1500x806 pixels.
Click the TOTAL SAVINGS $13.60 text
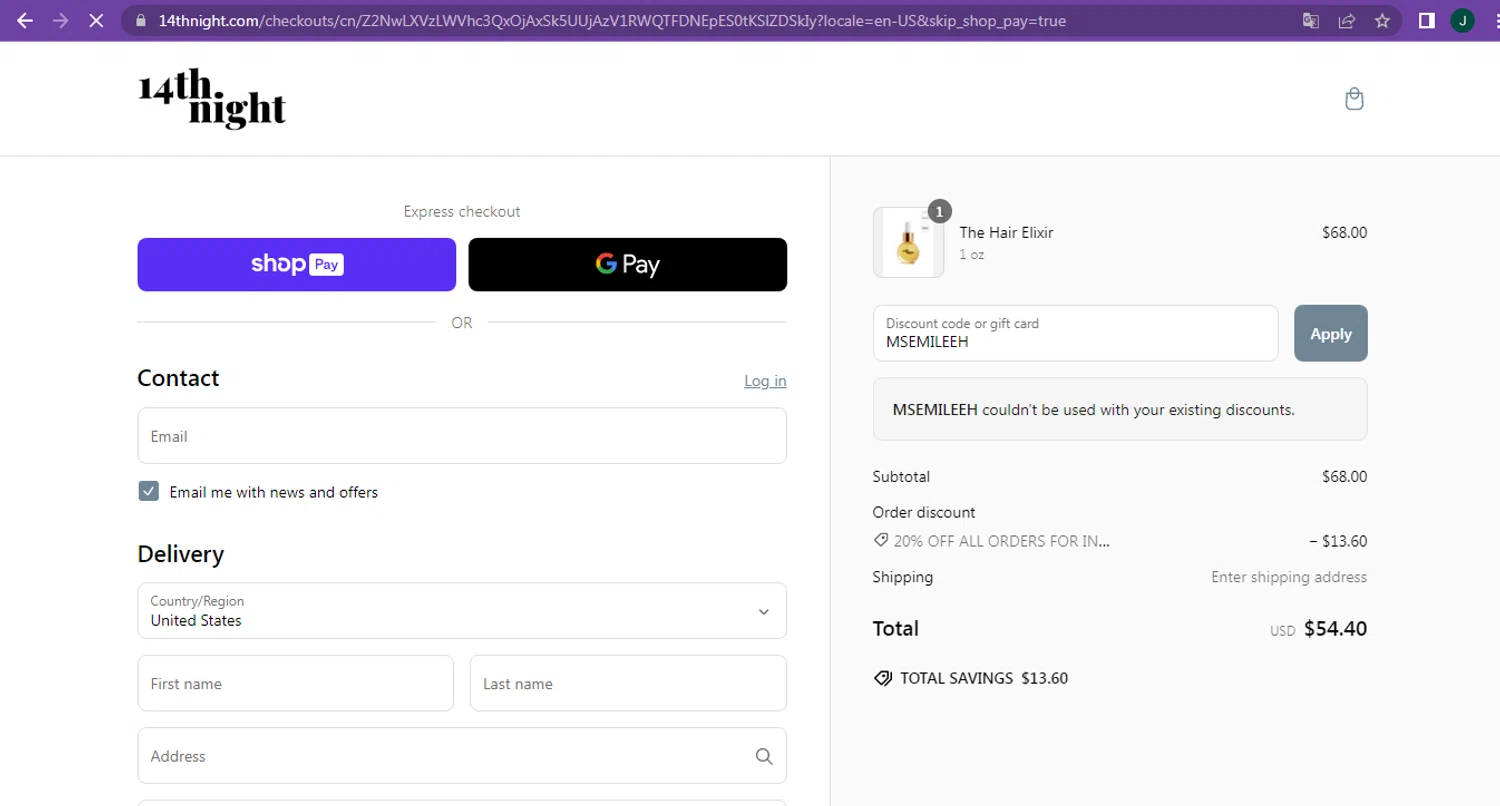click(x=984, y=678)
